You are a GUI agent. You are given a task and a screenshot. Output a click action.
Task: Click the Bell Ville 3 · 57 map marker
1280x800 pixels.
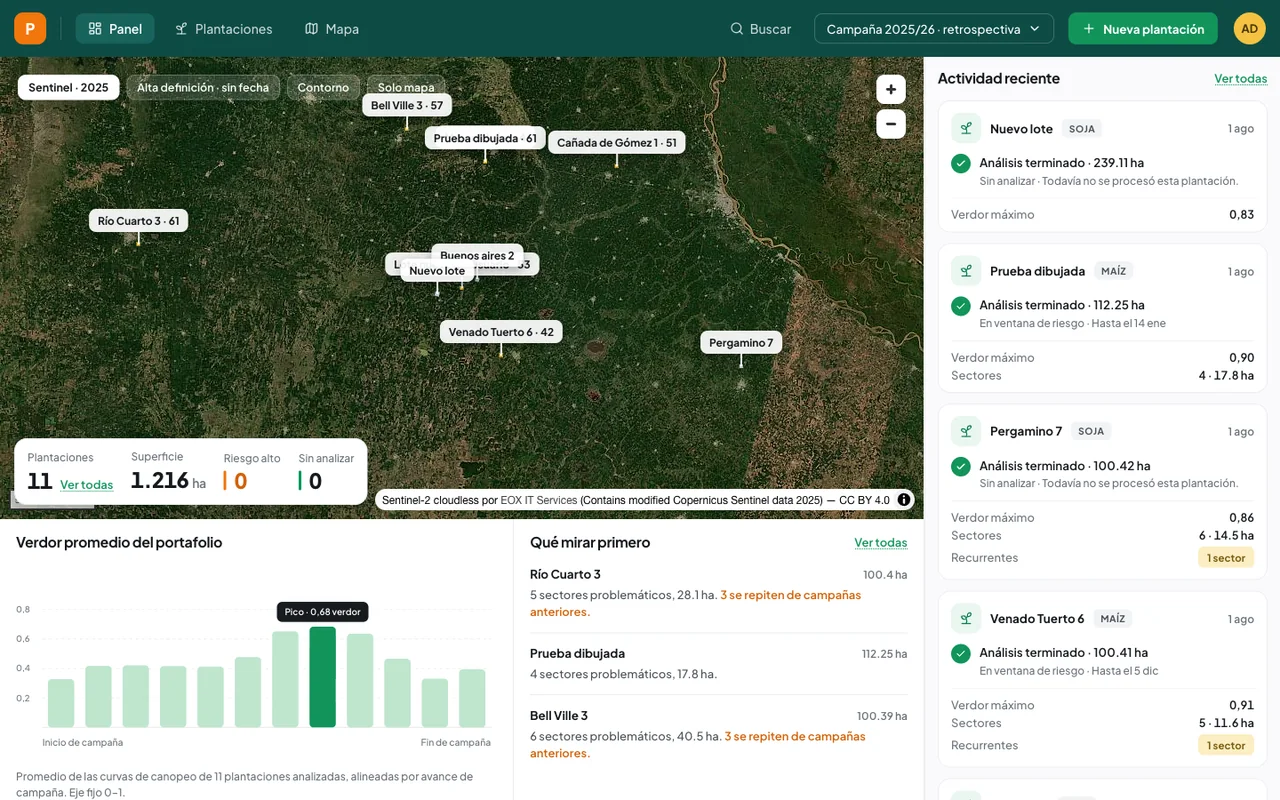pyautogui.click(x=407, y=105)
